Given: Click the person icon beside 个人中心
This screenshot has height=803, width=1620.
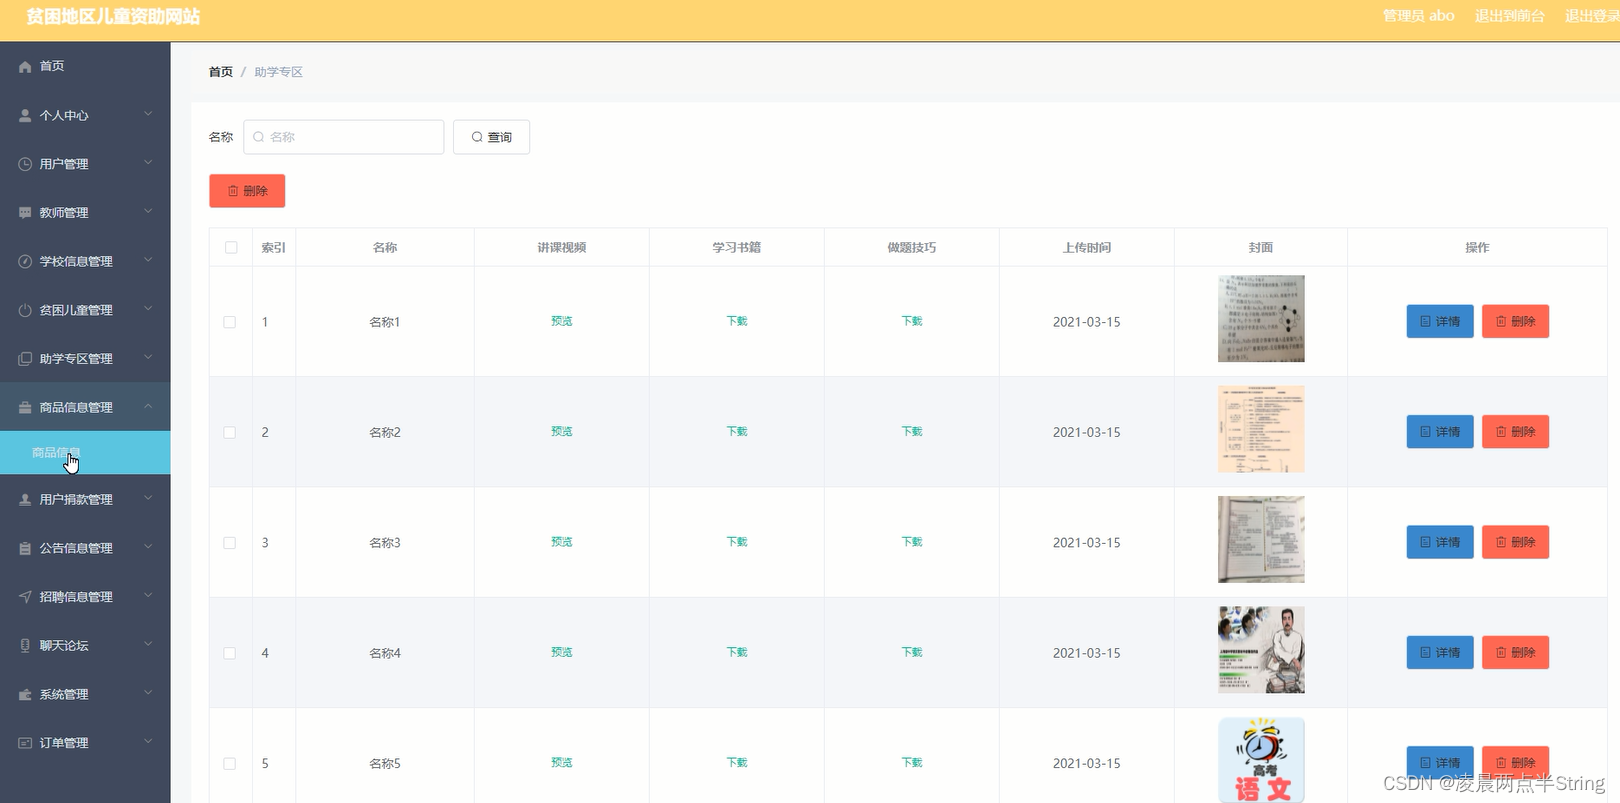Looking at the screenshot, I should [25, 115].
